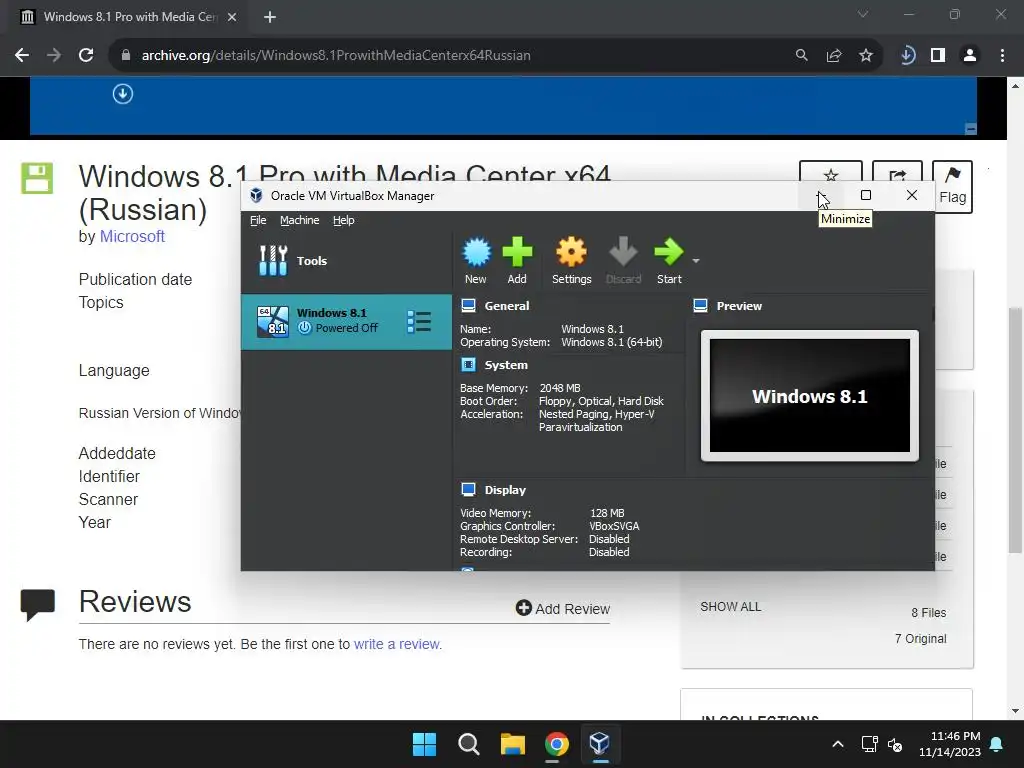Close the Windows 8.1 Pro browser tab
This screenshot has width=1024, height=768.
click(232, 17)
